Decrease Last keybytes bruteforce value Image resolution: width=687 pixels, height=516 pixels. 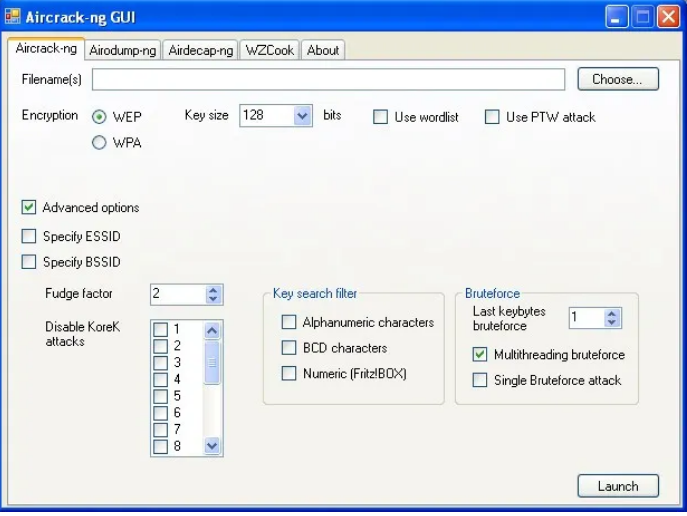click(x=612, y=322)
